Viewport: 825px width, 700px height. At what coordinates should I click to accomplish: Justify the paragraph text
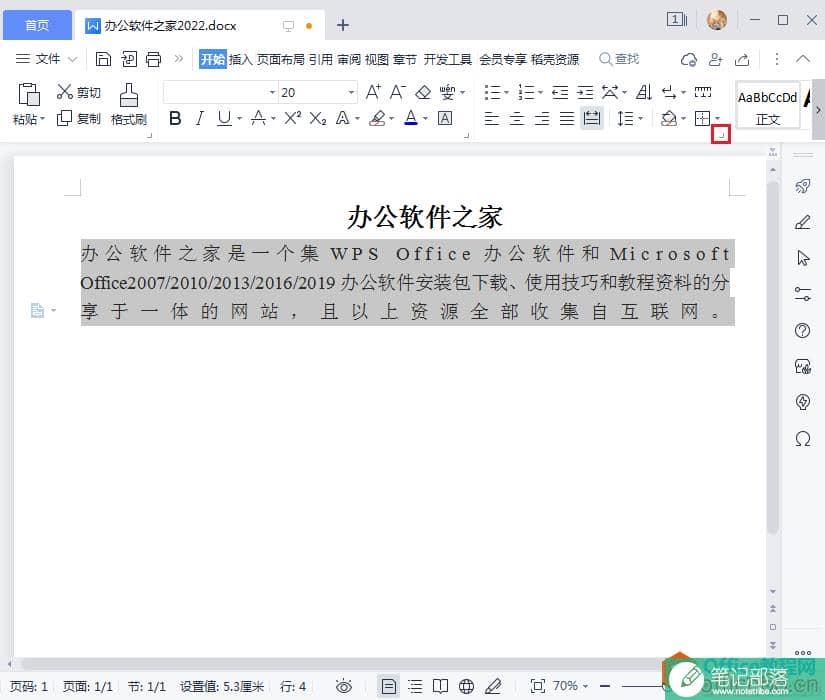point(567,118)
